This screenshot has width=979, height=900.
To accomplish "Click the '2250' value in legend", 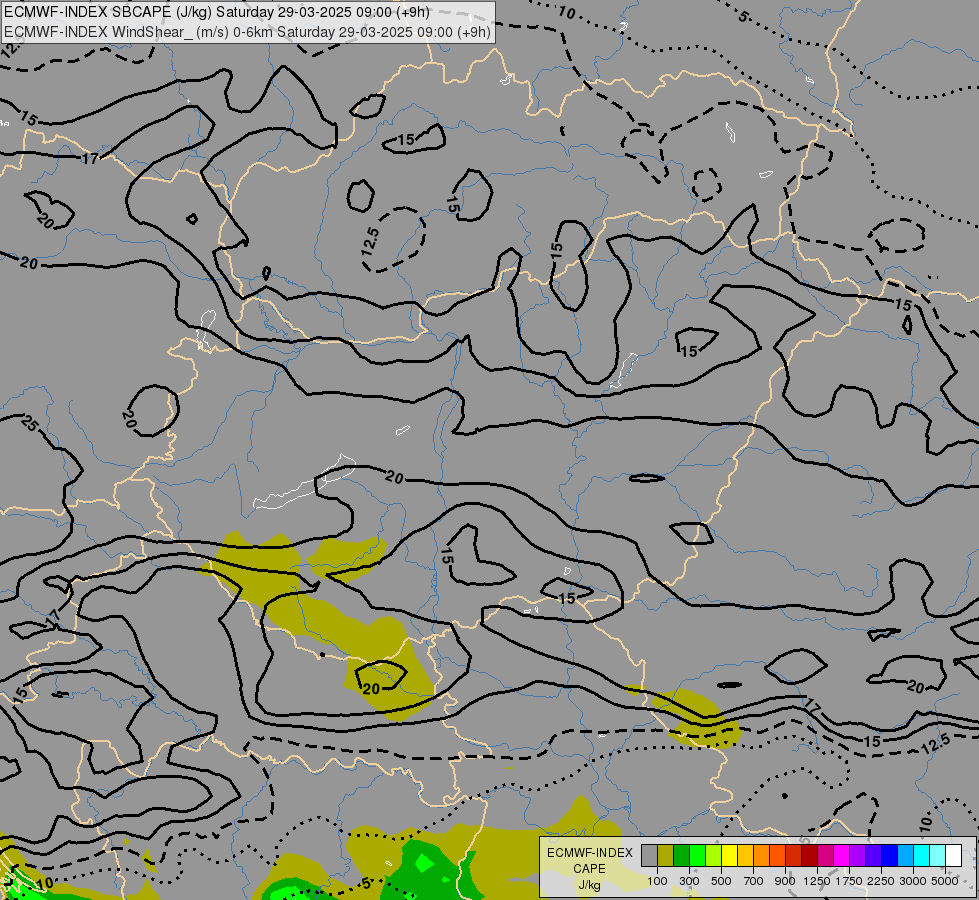I will (881, 881).
